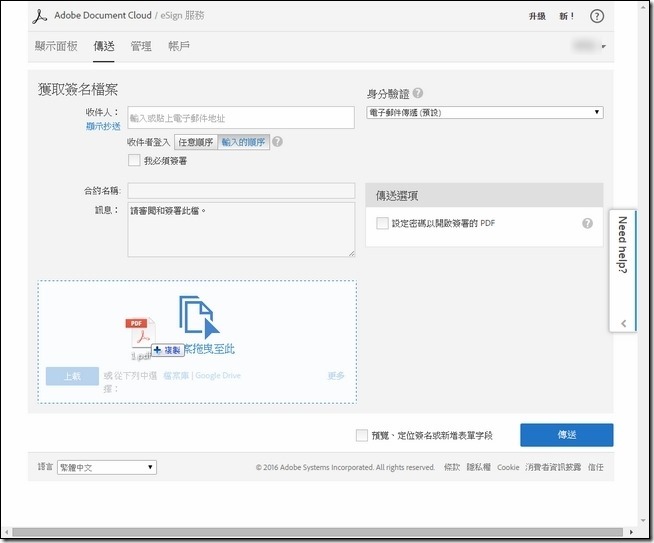Click the 升級 header link

tap(537, 16)
